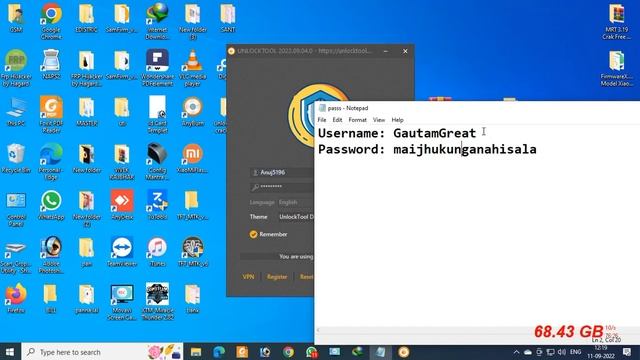Open Control Panel desktop icon

tap(16, 209)
